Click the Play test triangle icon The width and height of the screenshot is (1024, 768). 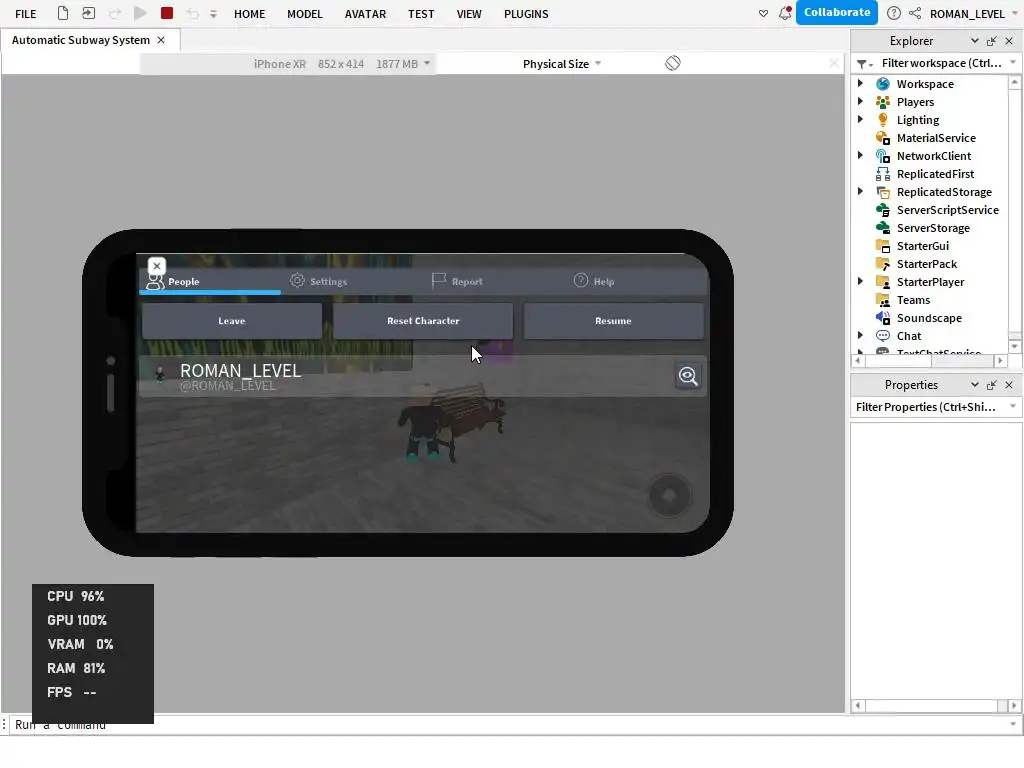tap(140, 13)
